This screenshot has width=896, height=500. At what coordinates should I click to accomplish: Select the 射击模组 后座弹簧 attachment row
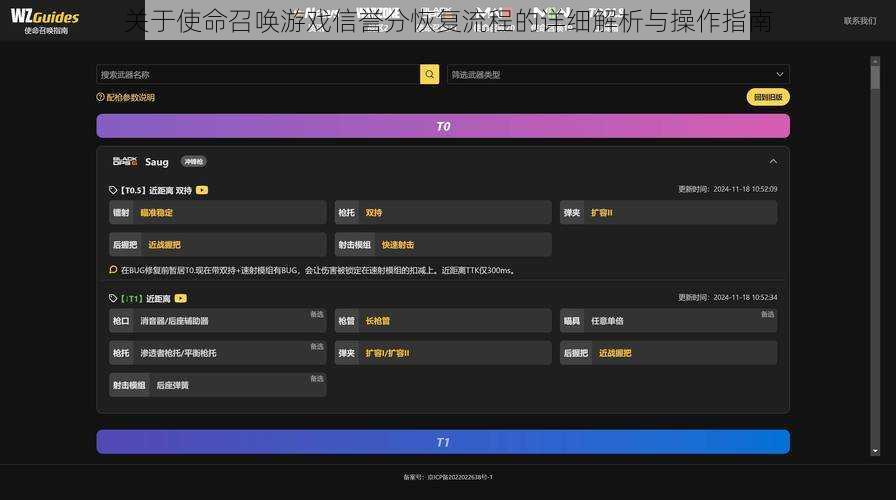pyautogui.click(x=218, y=385)
